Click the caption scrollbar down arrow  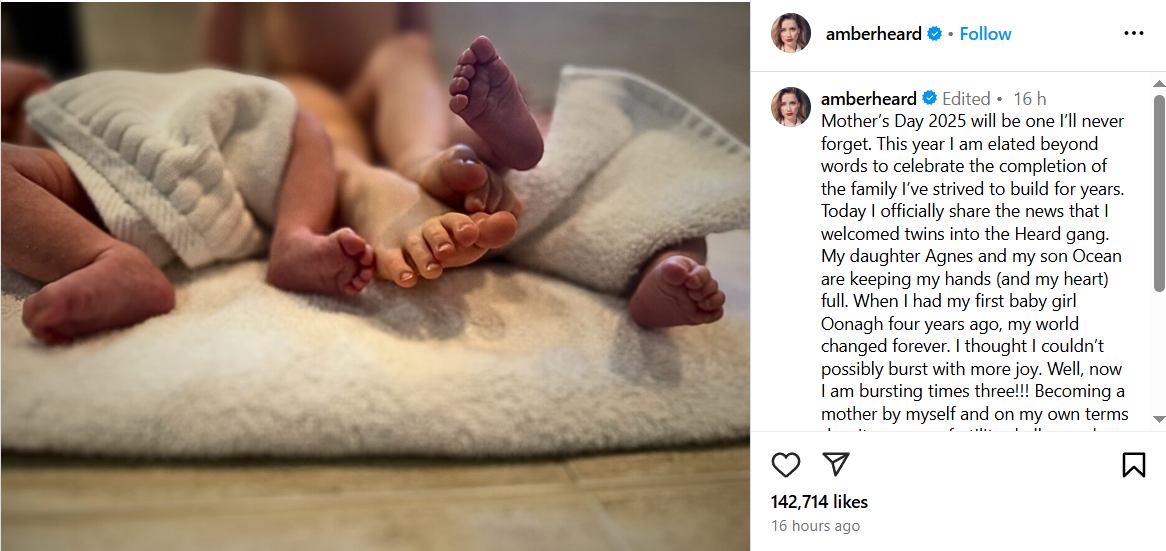pyautogui.click(x=1159, y=419)
